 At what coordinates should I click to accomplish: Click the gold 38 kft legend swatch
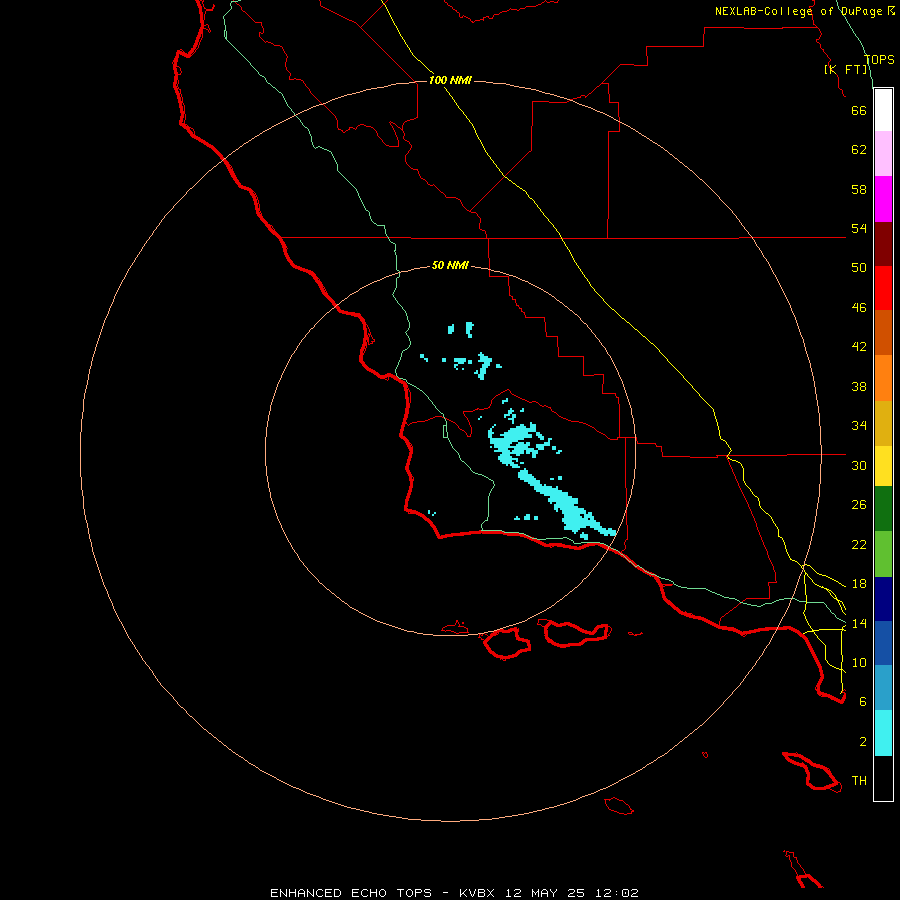883,423
